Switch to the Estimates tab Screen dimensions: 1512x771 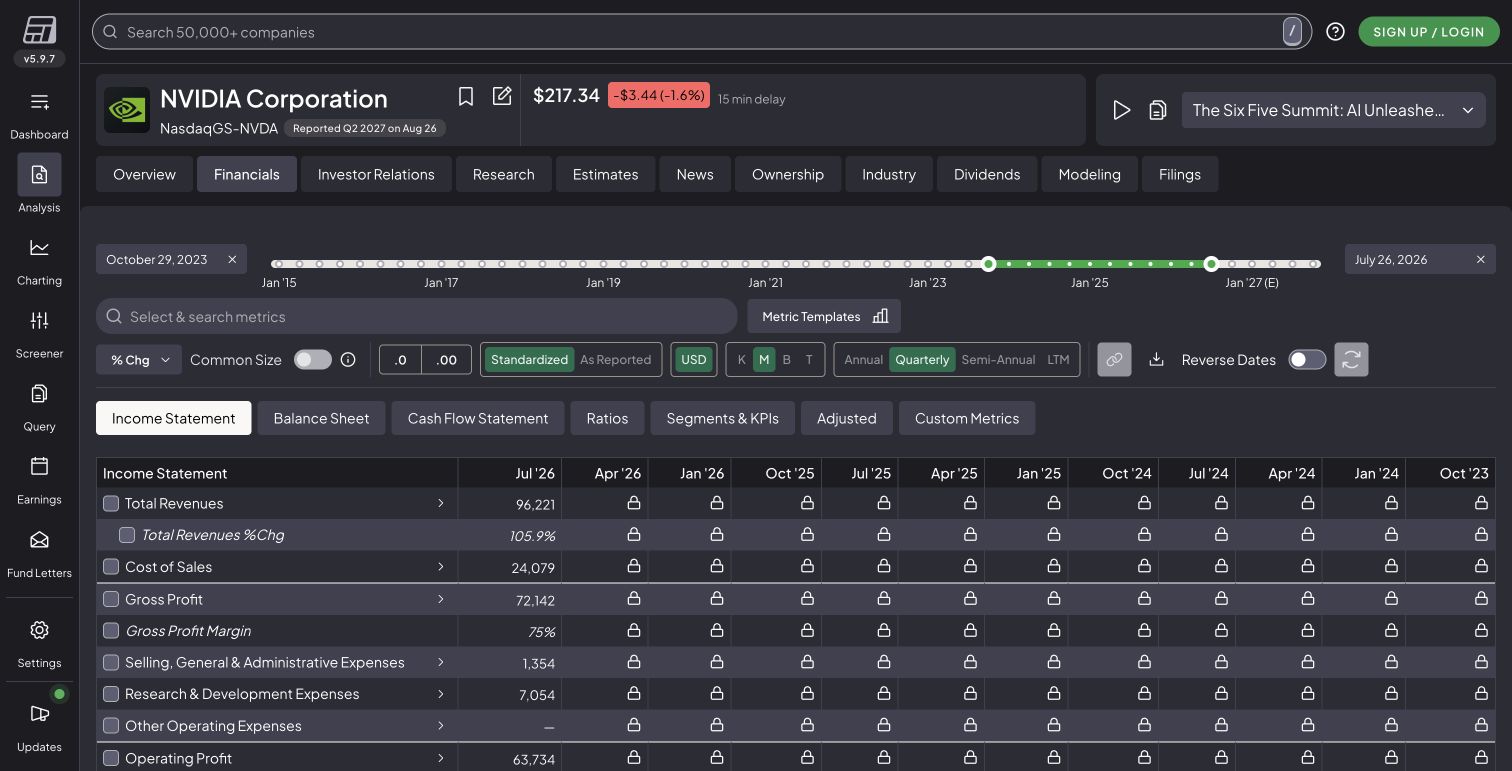pos(605,174)
